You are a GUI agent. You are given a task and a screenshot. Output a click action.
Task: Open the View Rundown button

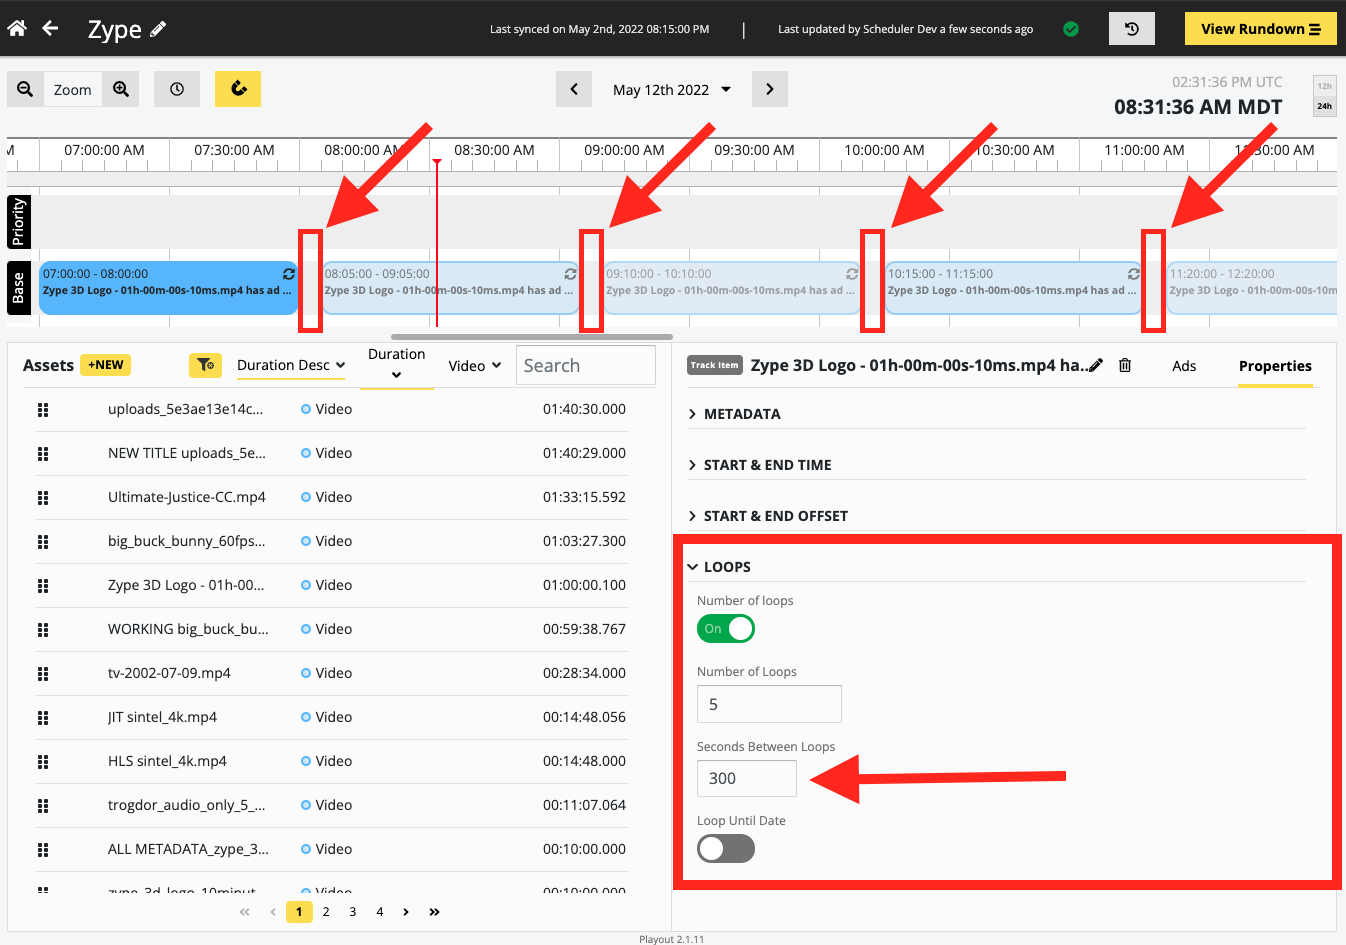click(1261, 29)
